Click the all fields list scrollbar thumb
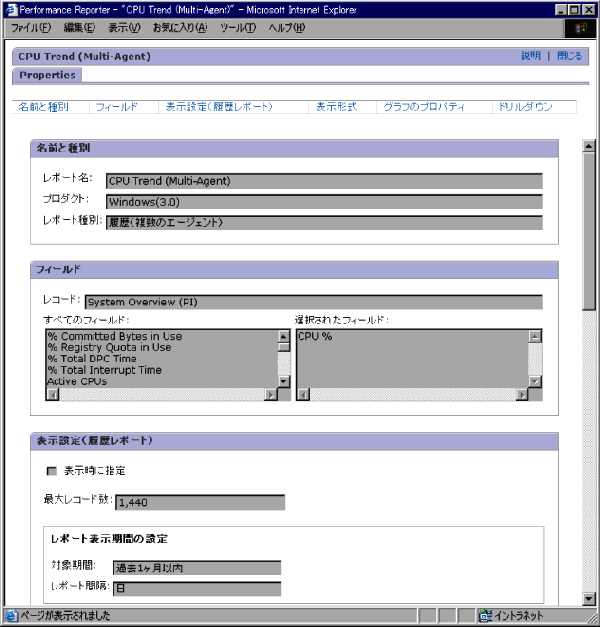Screen dimensions: 600x627 284,347
